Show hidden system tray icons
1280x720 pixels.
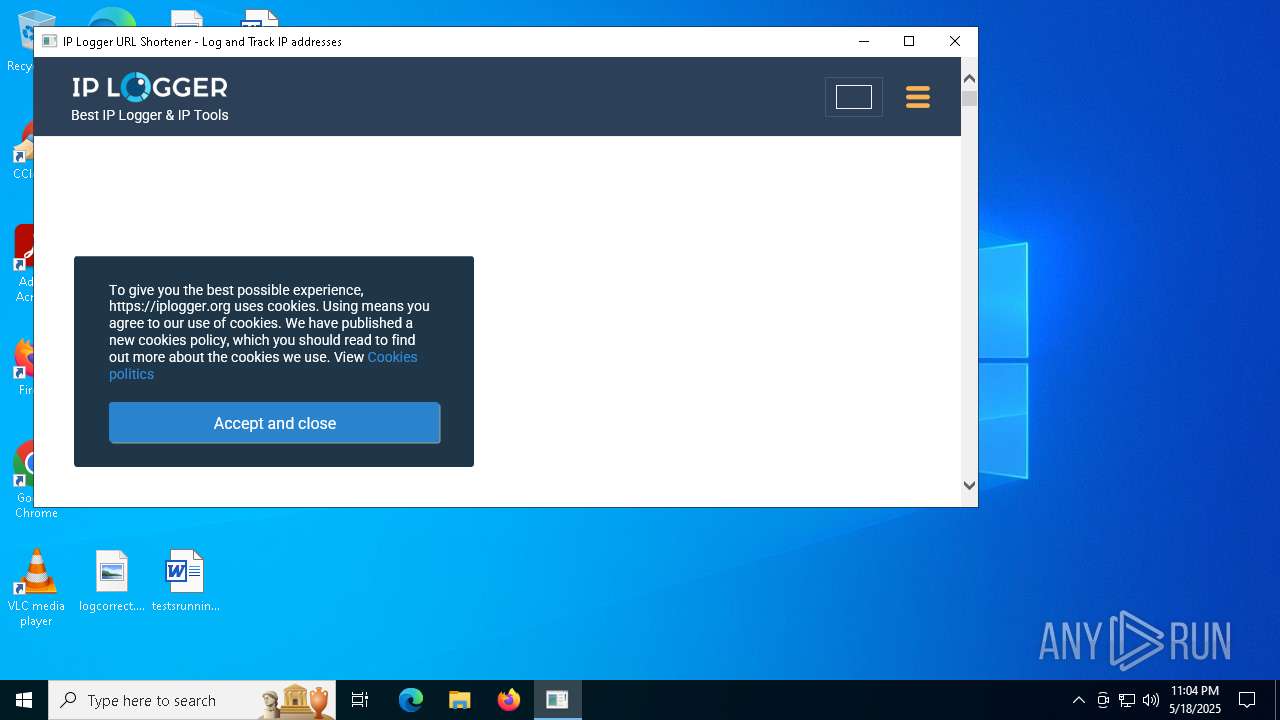pyautogui.click(x=1079, y=700)
